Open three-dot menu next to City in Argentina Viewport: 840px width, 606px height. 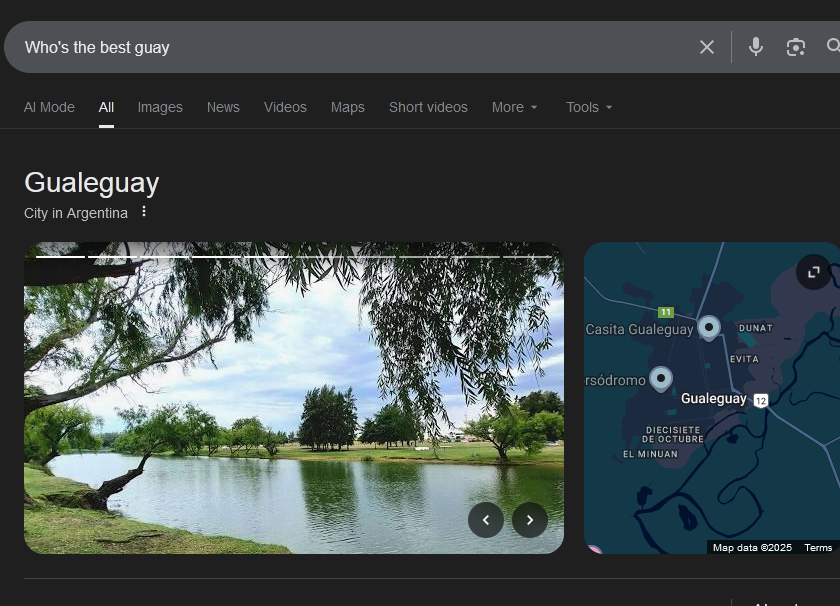[x=144, y=212]
